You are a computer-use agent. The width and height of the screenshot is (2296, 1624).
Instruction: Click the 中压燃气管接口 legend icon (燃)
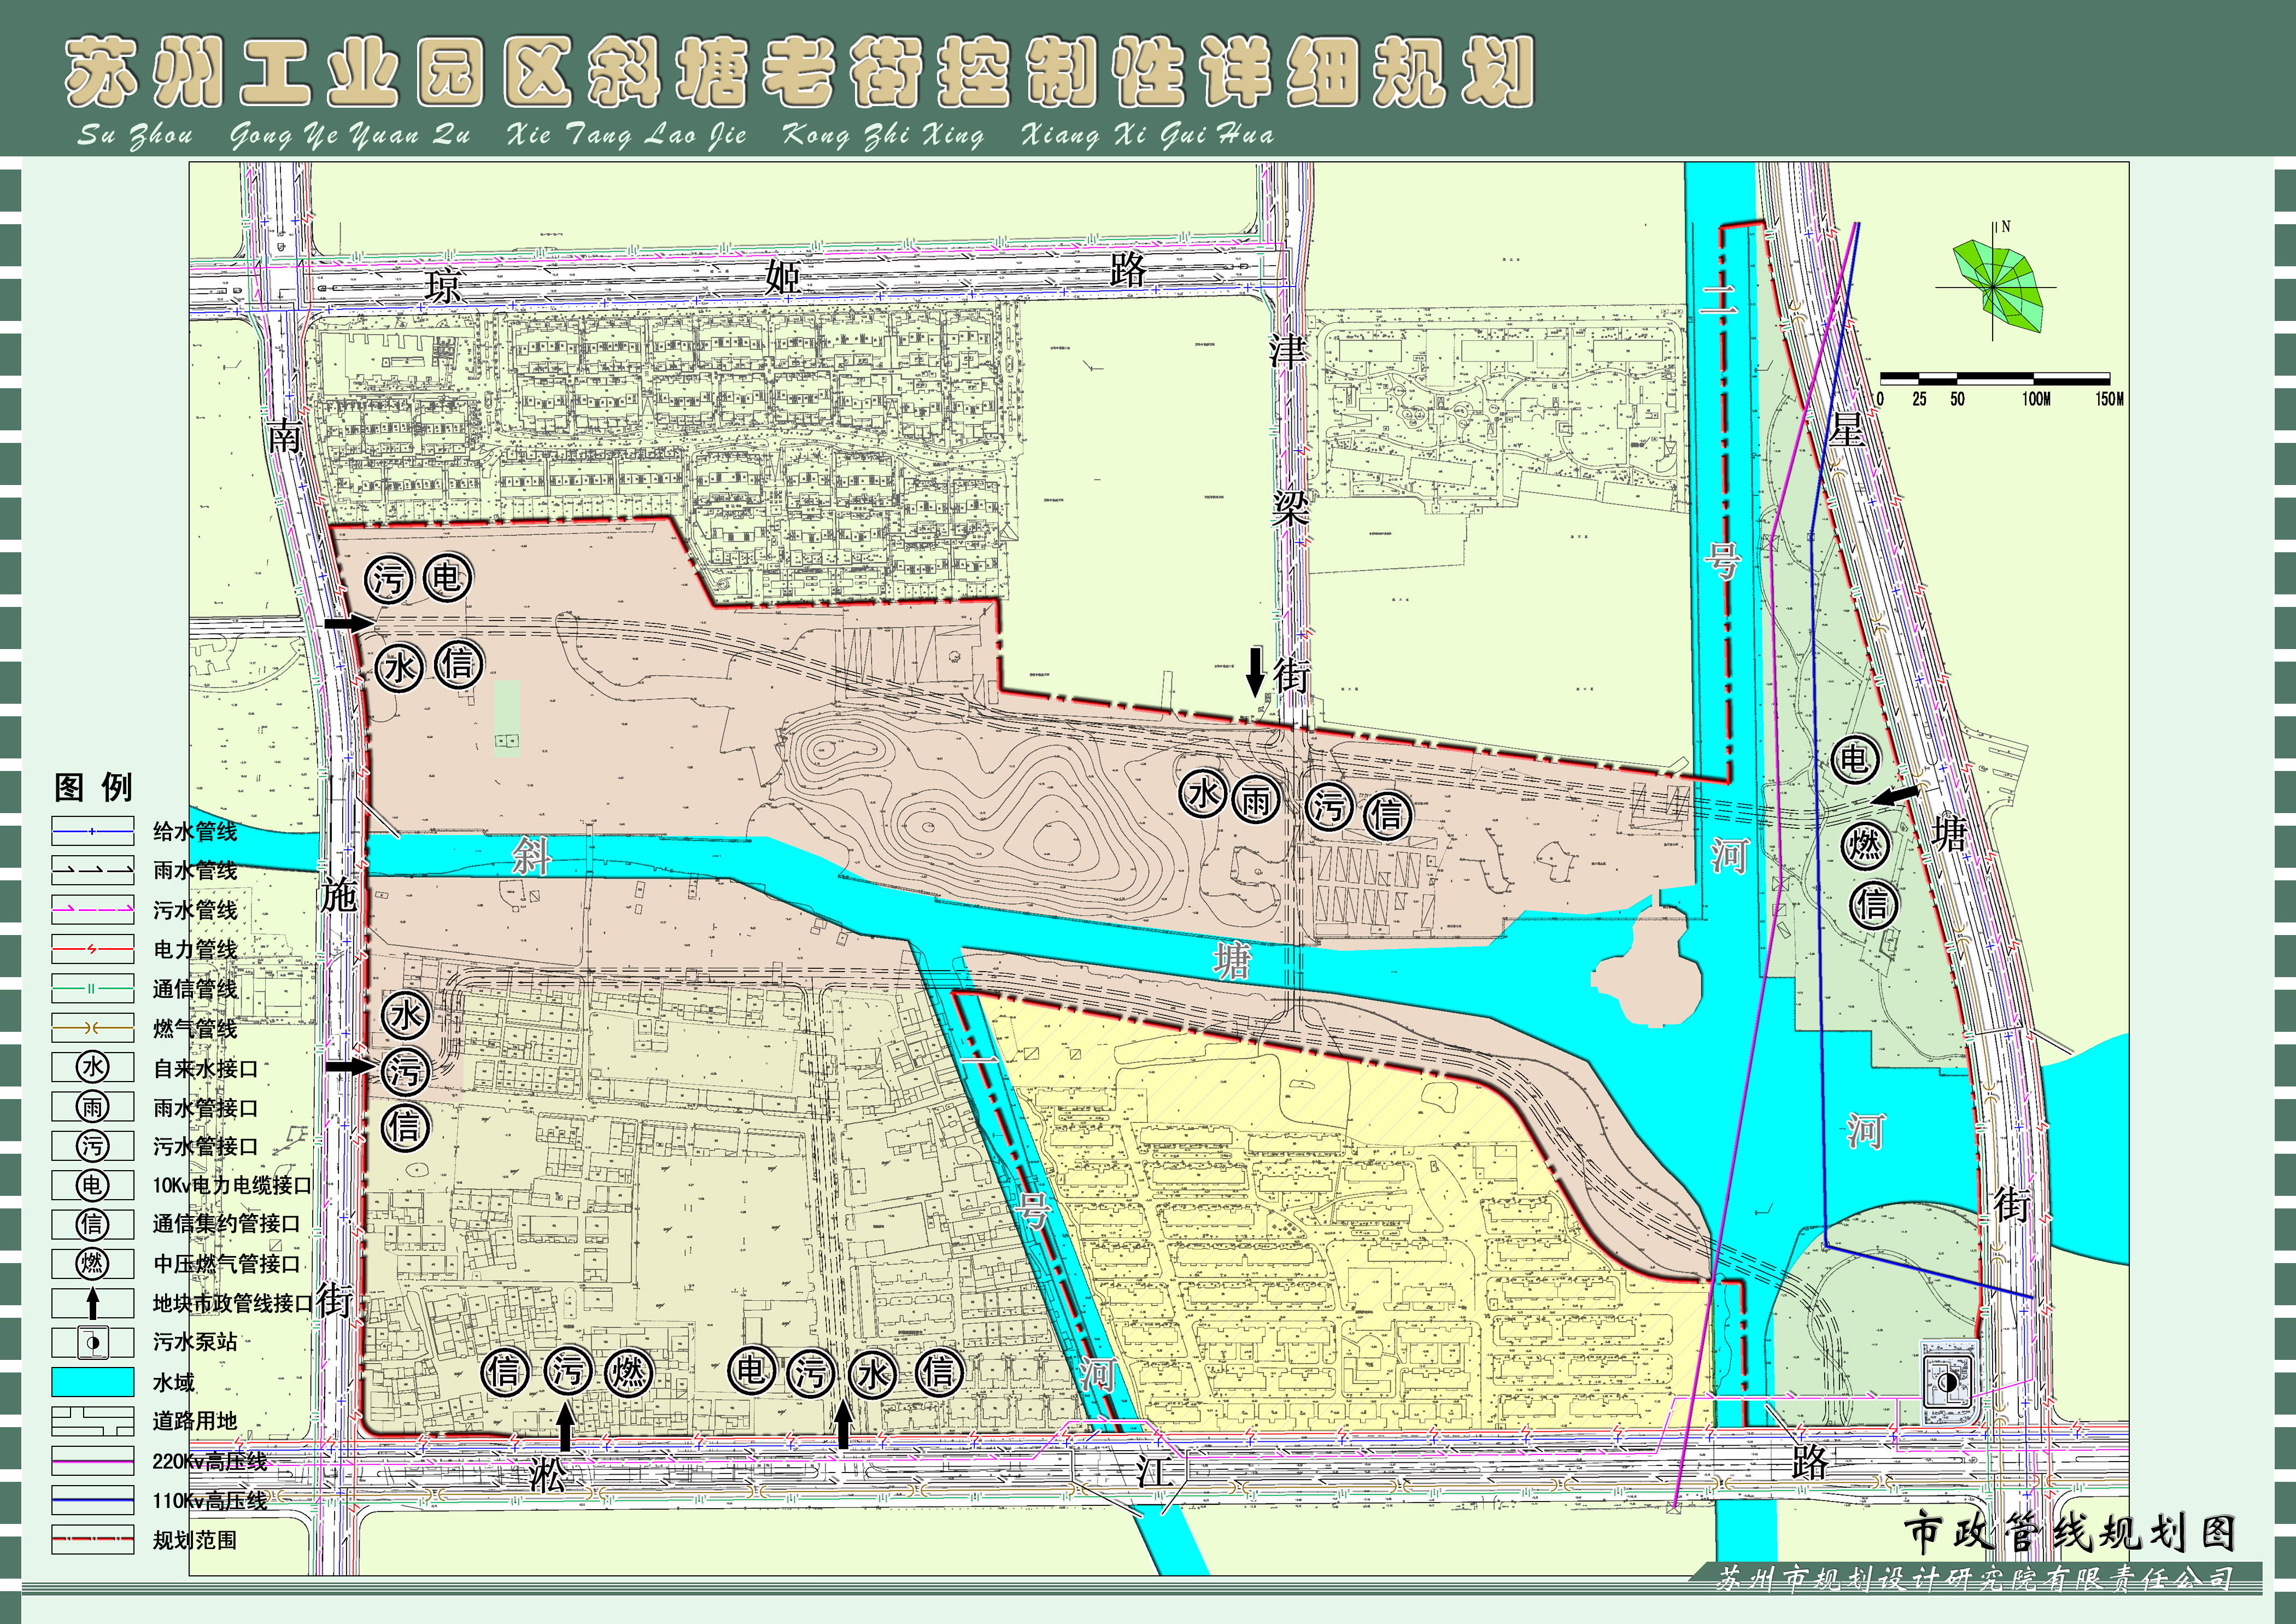click(92, 1263)
